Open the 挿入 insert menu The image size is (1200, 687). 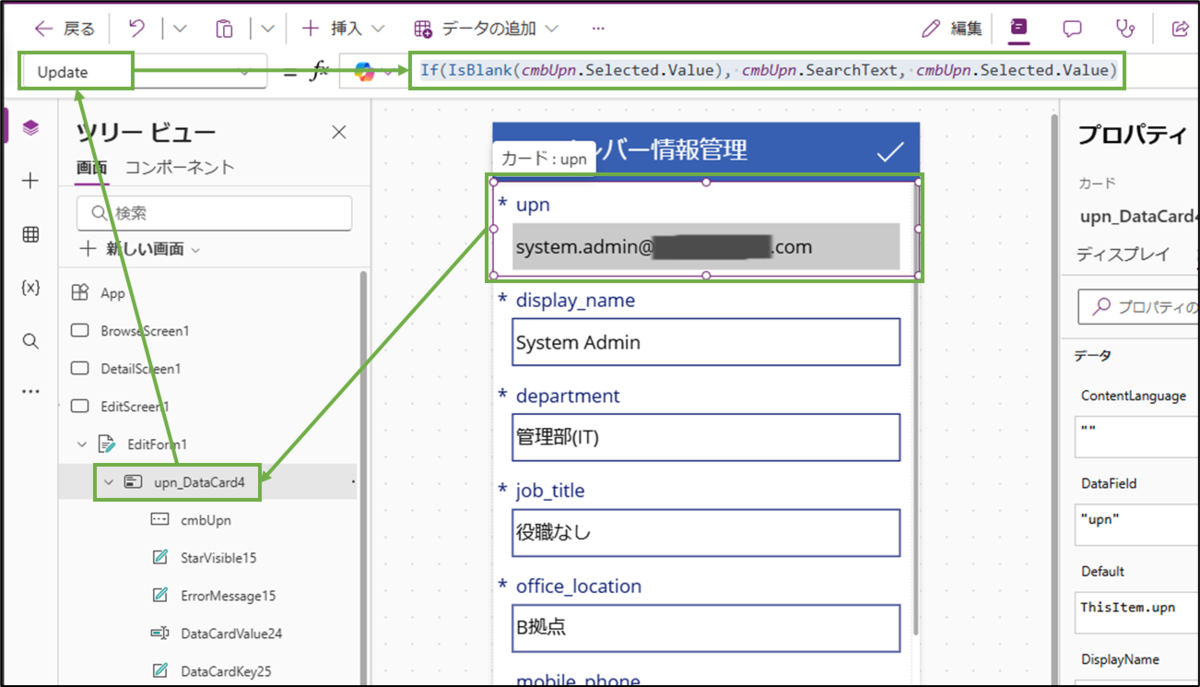[343, 28]
